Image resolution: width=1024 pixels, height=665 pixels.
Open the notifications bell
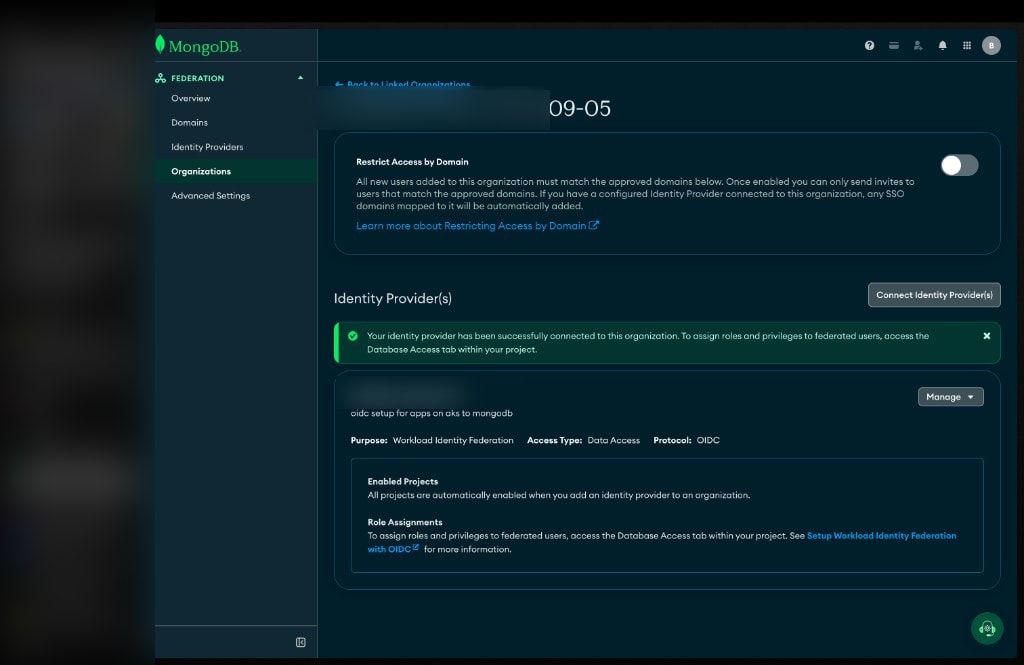pyautogui.click(x=942, y=45)
